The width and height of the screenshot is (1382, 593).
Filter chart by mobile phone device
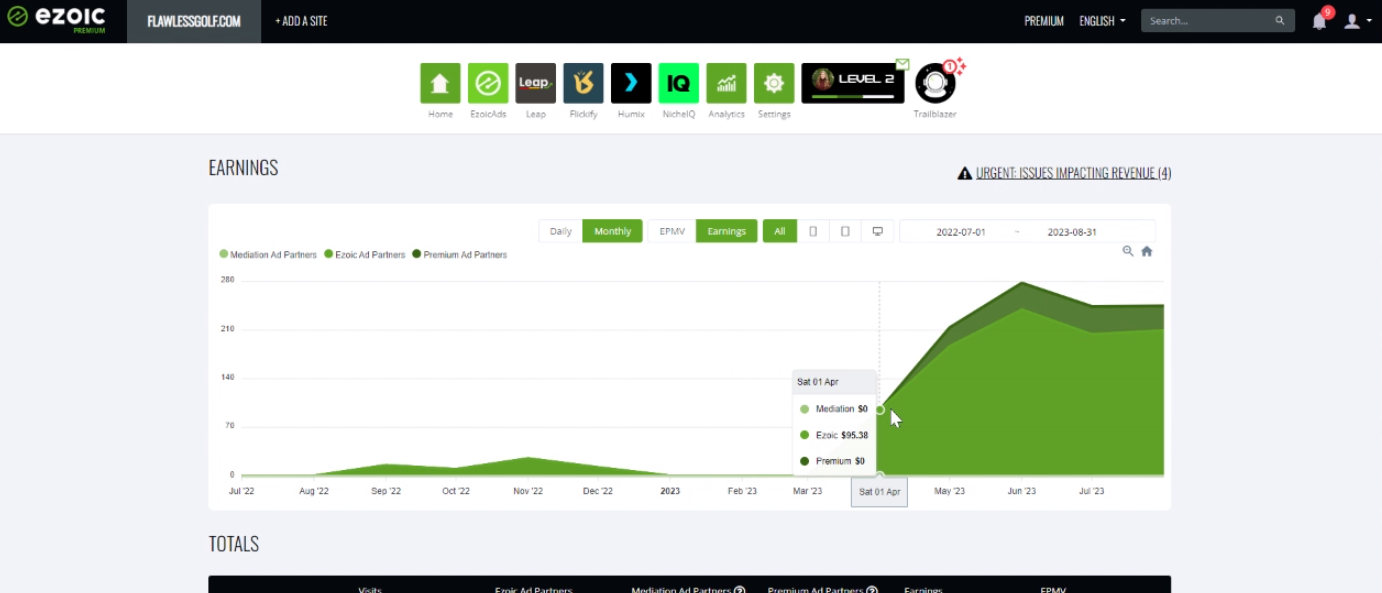click(813, 231)
